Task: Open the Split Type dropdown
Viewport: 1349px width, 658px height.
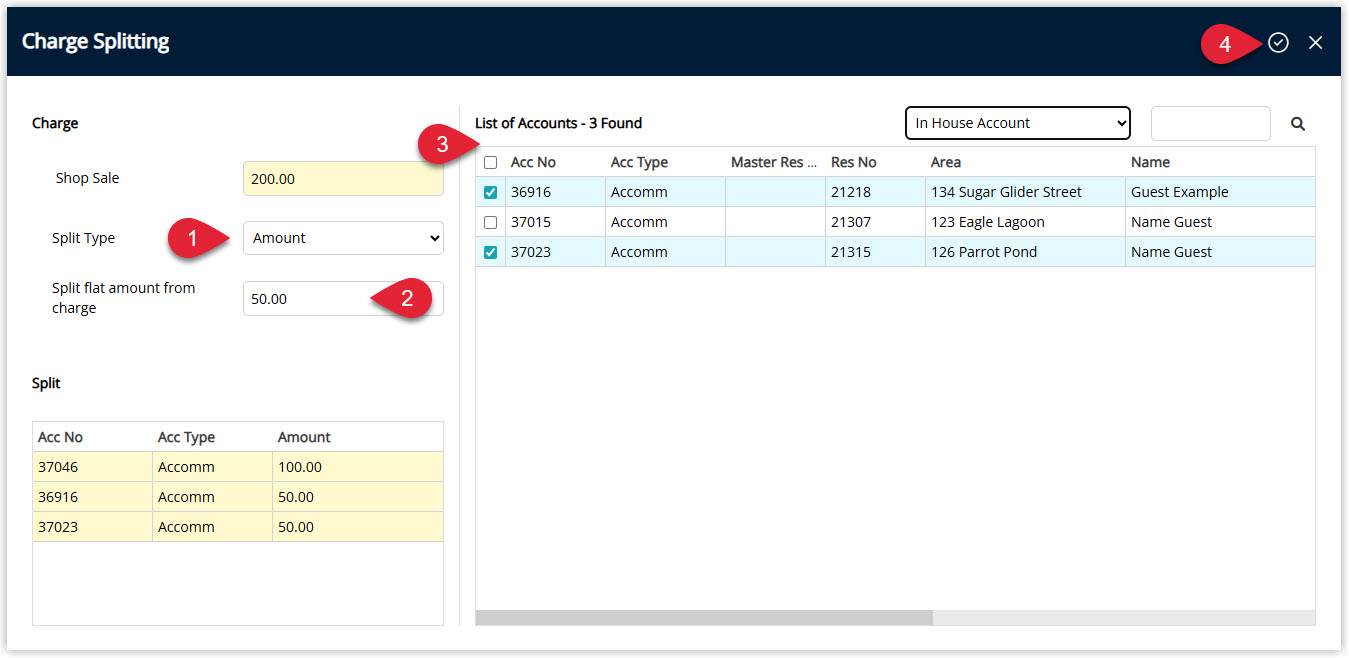Action: 343,238
